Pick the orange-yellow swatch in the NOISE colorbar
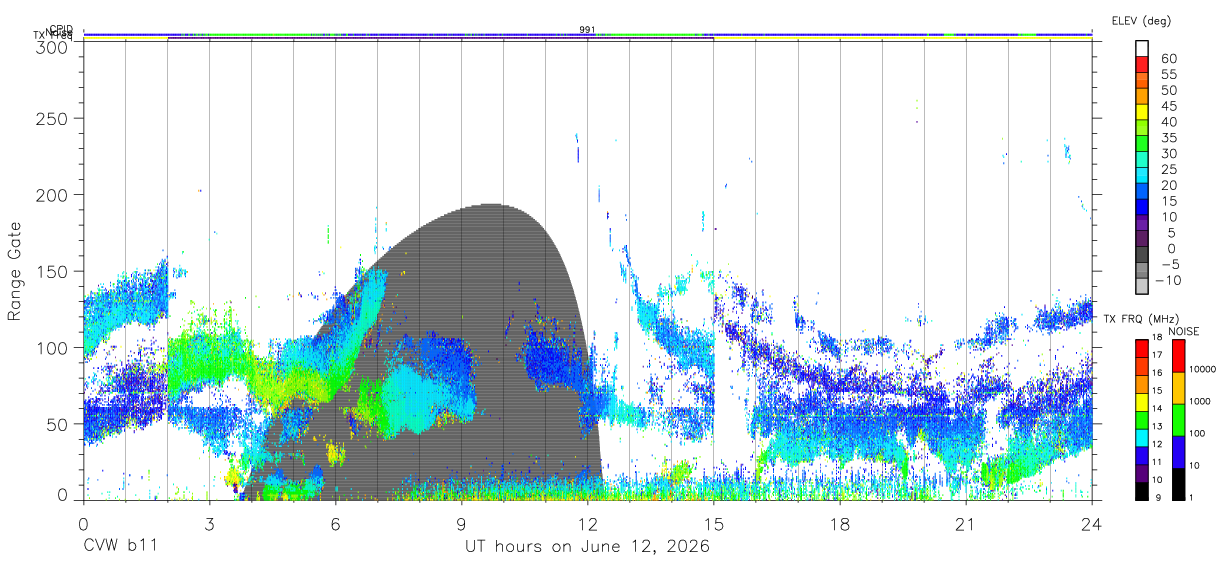Screen dimensions: 1228x567 tap(1177, 388)
